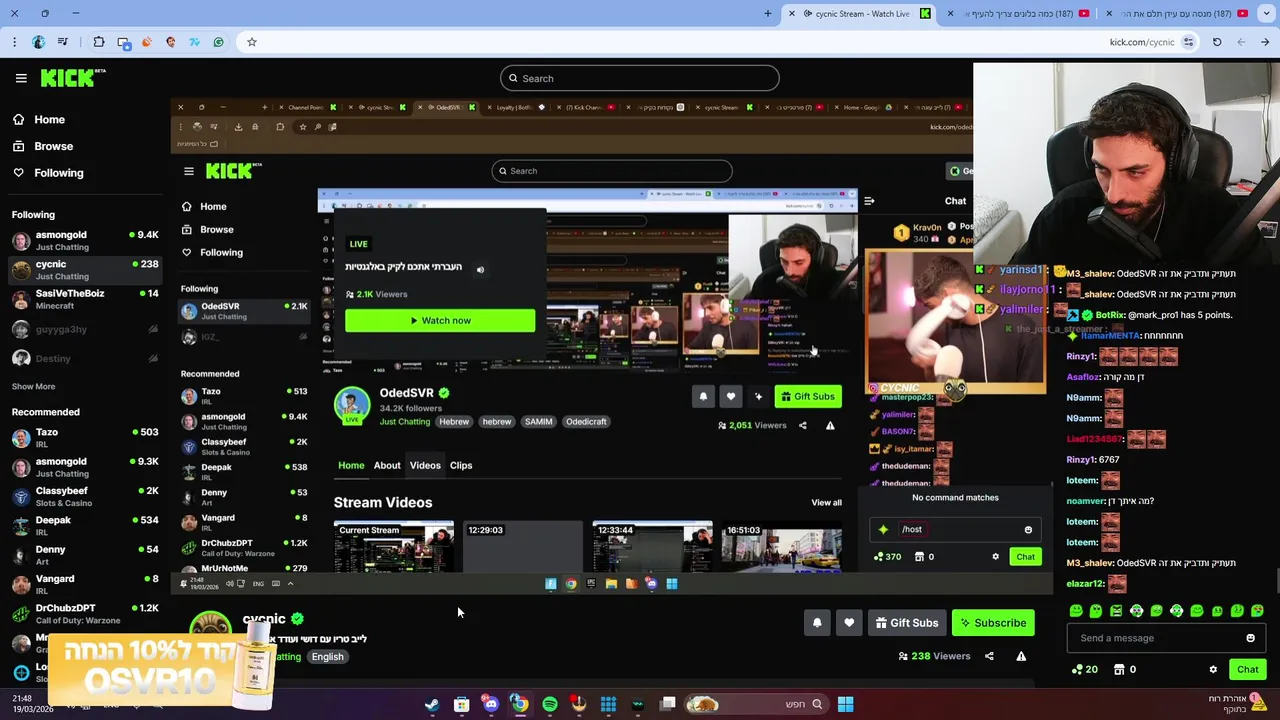Open a new Chrome tab with plus
This screenshot has width=1280, height=720.
point(768,13)
